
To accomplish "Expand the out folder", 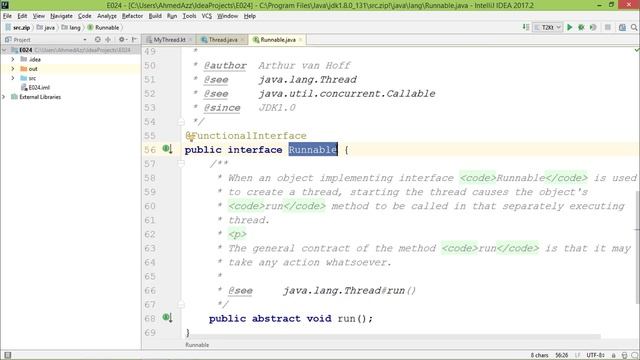I will point(13,69).
